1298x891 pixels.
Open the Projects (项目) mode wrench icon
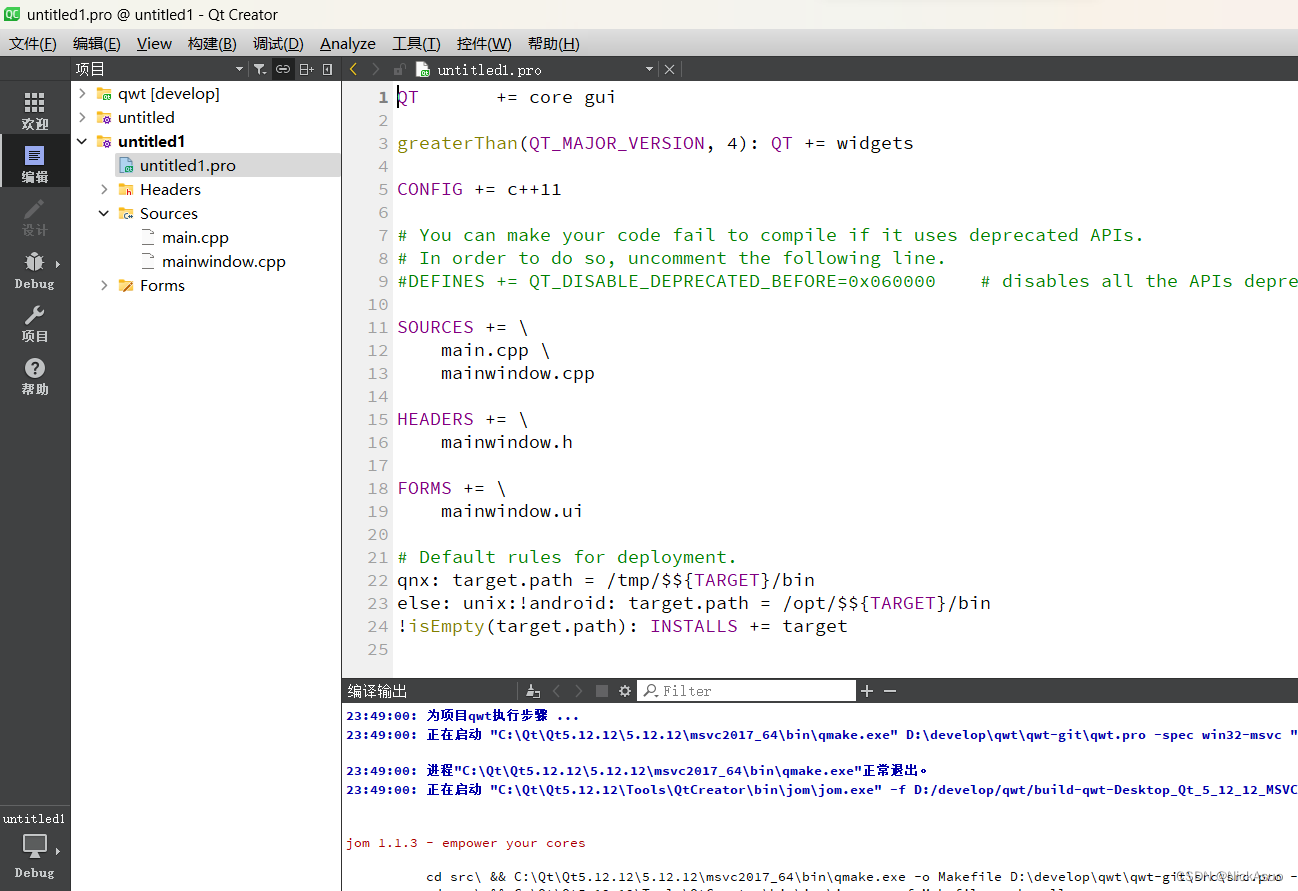point(35,322)
